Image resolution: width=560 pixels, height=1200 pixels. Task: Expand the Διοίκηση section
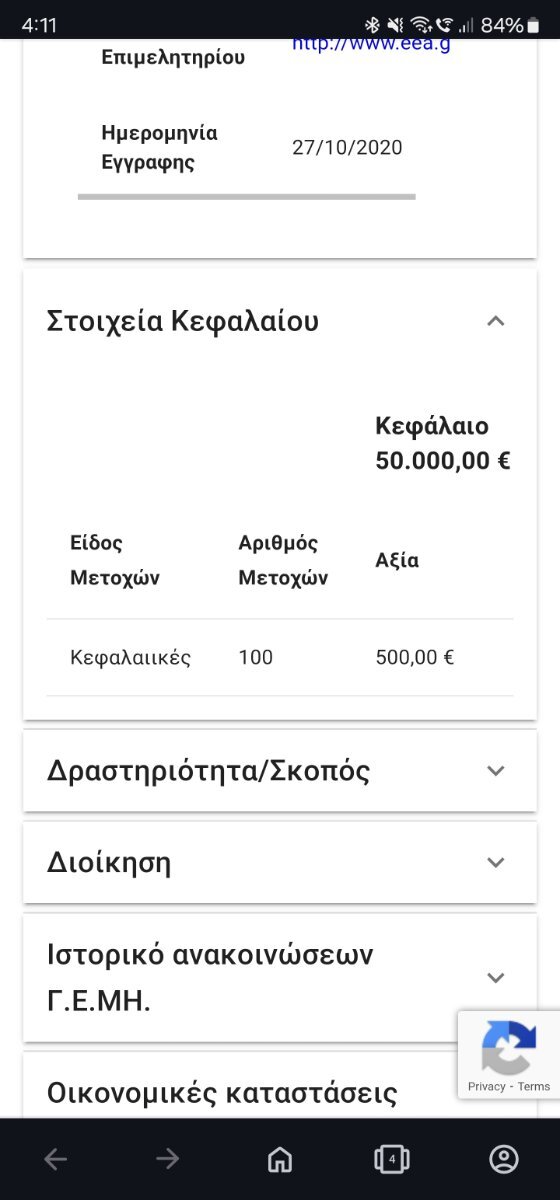tap(280, 862)
